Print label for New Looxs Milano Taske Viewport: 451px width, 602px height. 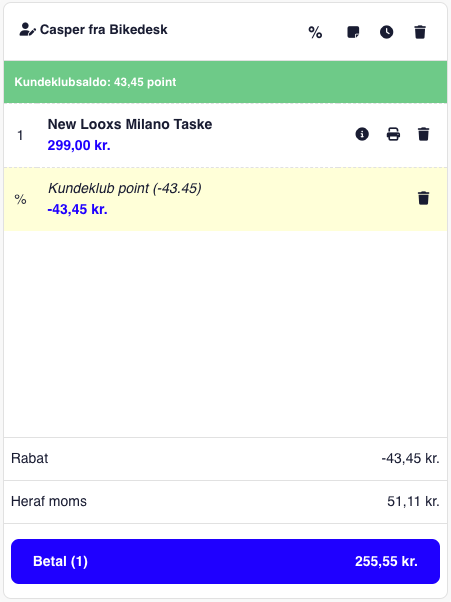click(x=393, y=134)
